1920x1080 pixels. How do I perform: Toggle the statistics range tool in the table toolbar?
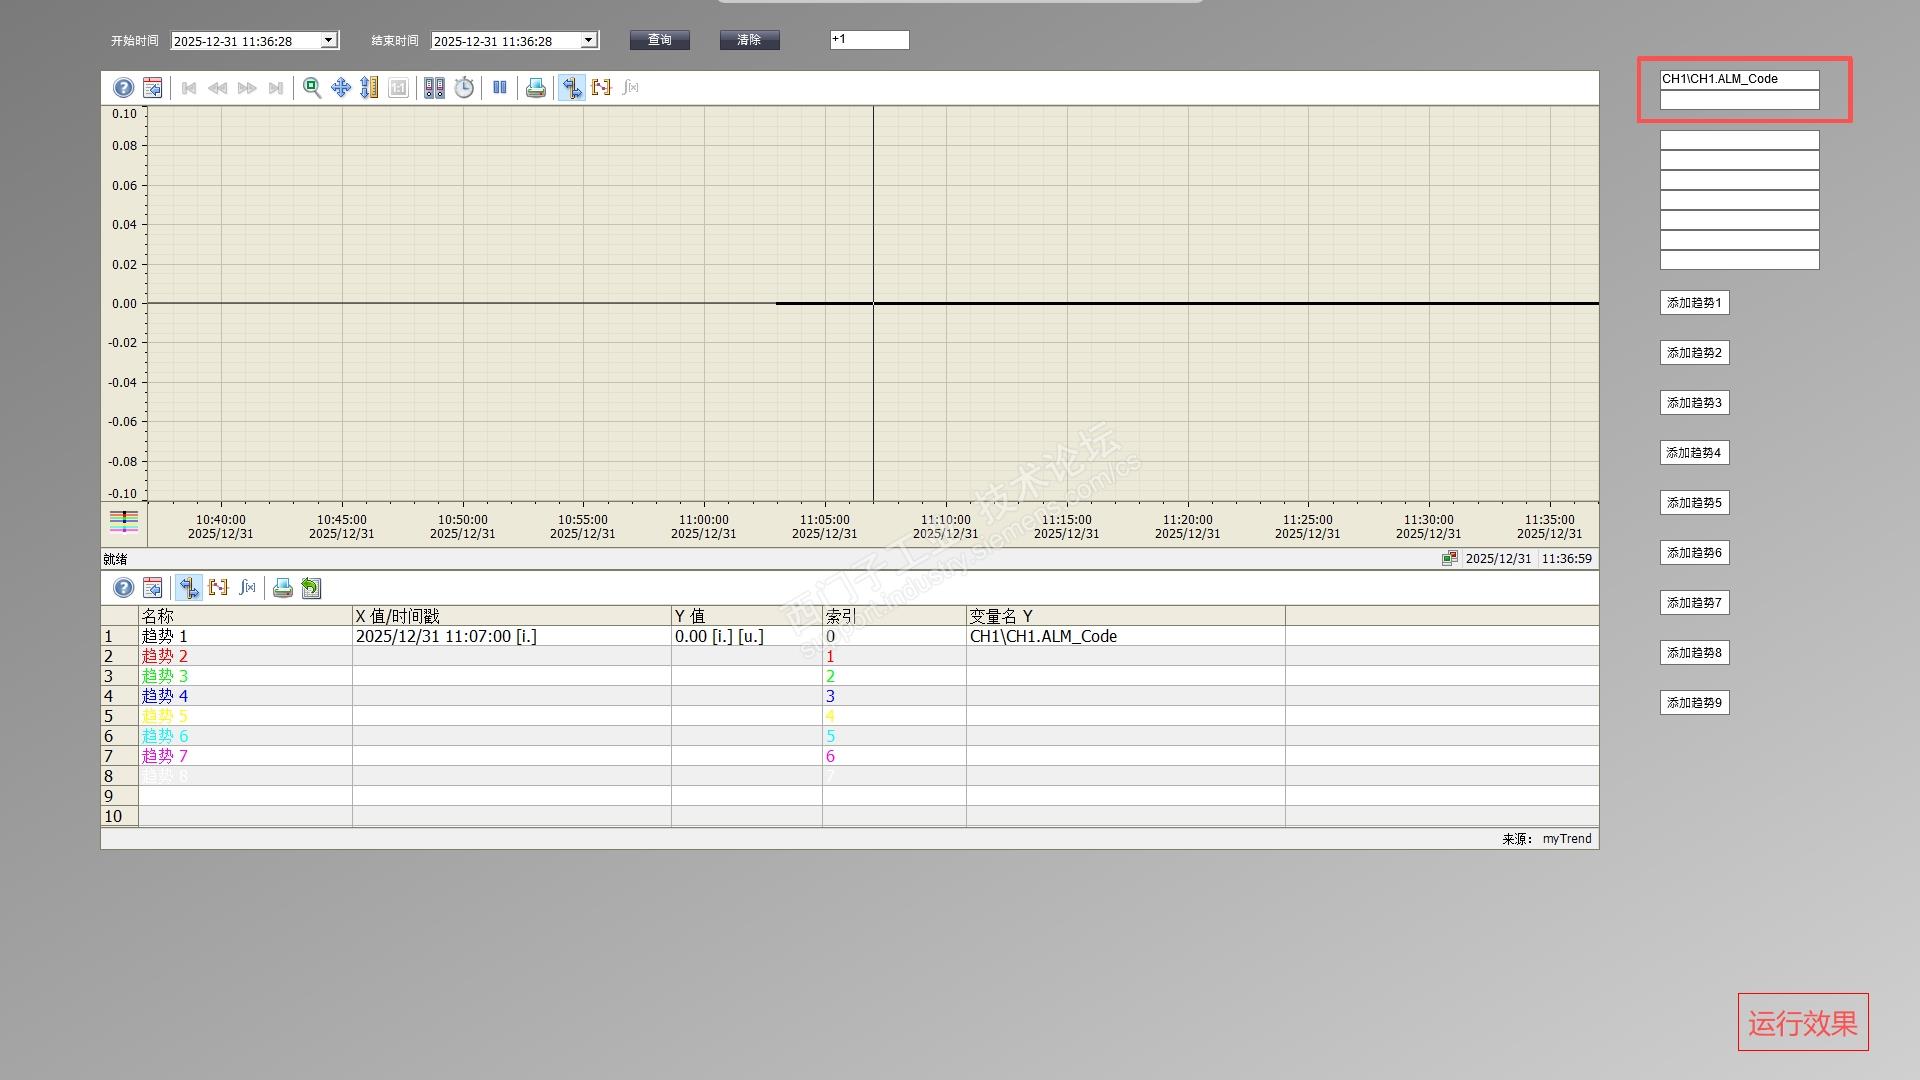(x=218, y=588)
